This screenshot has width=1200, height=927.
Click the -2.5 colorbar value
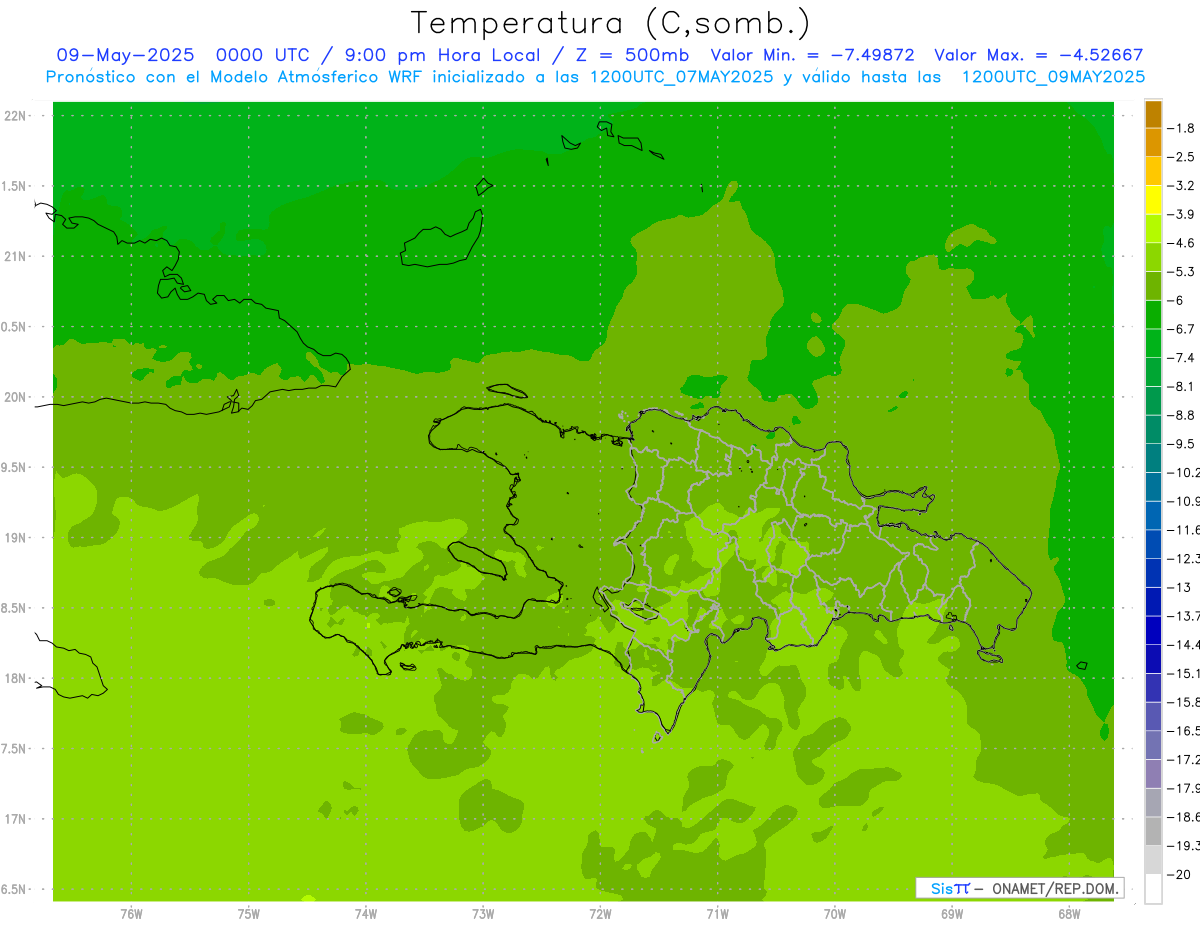click(1182, 157)
